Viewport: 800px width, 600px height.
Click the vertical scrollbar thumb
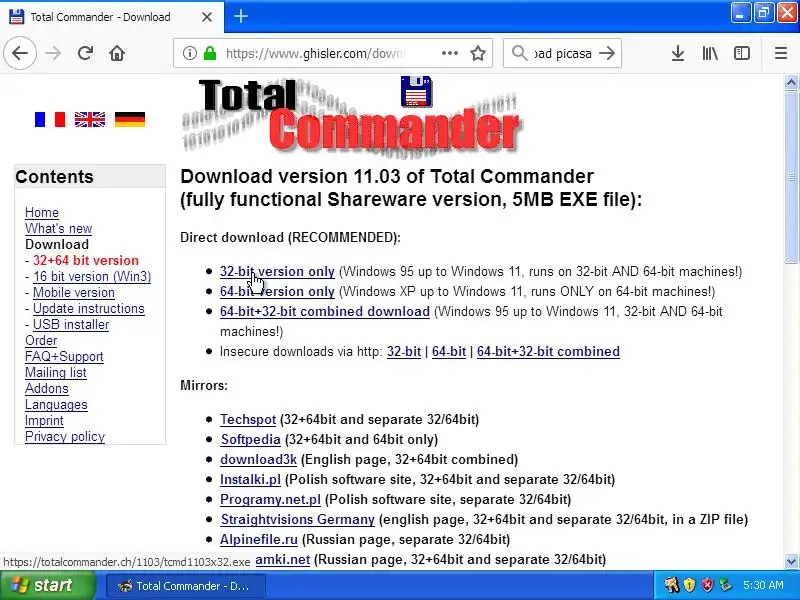coord(791,178)
